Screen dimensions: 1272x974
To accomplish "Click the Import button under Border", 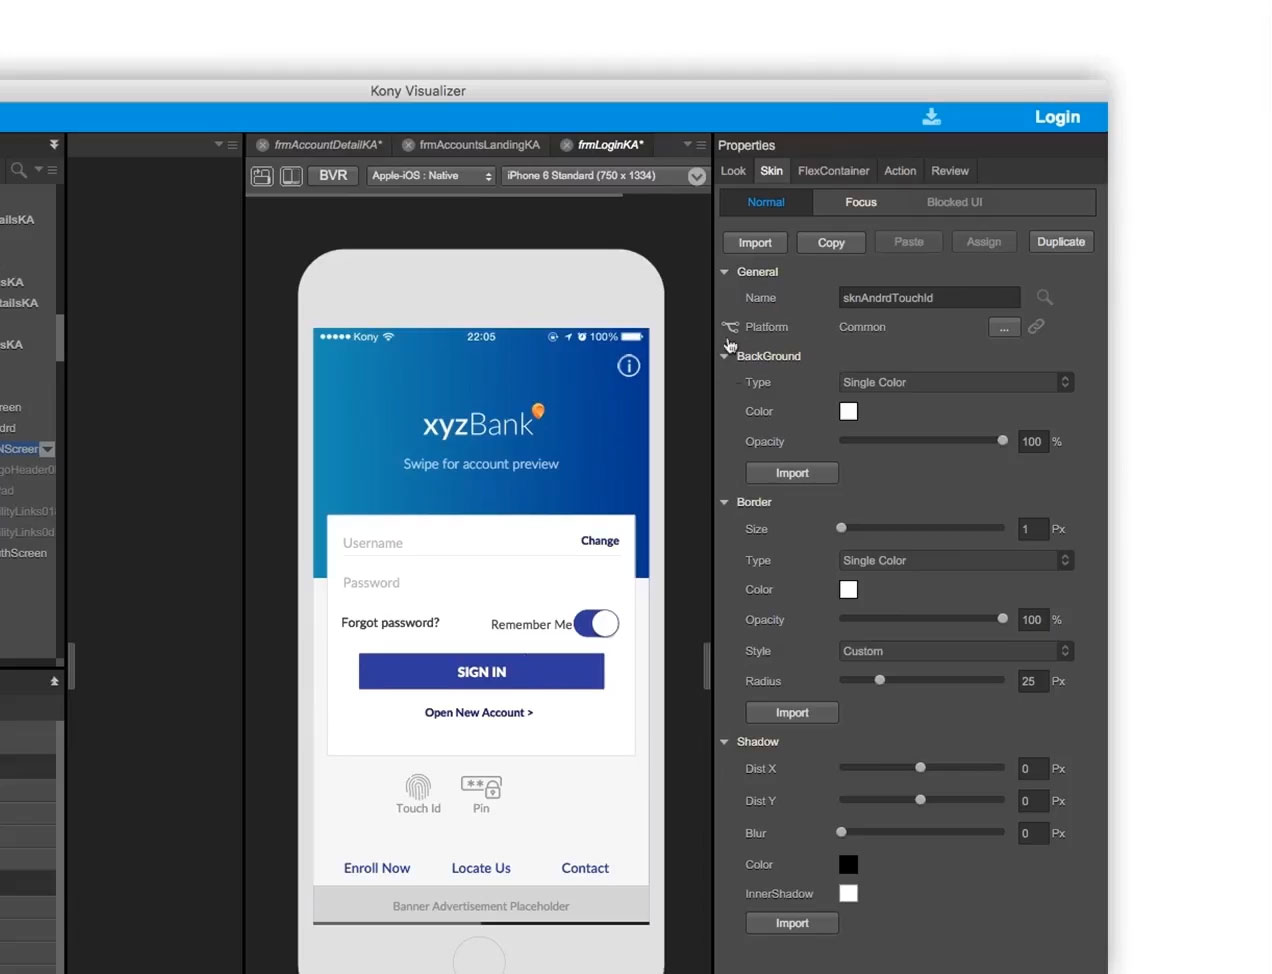I will [x=792, y=712].
